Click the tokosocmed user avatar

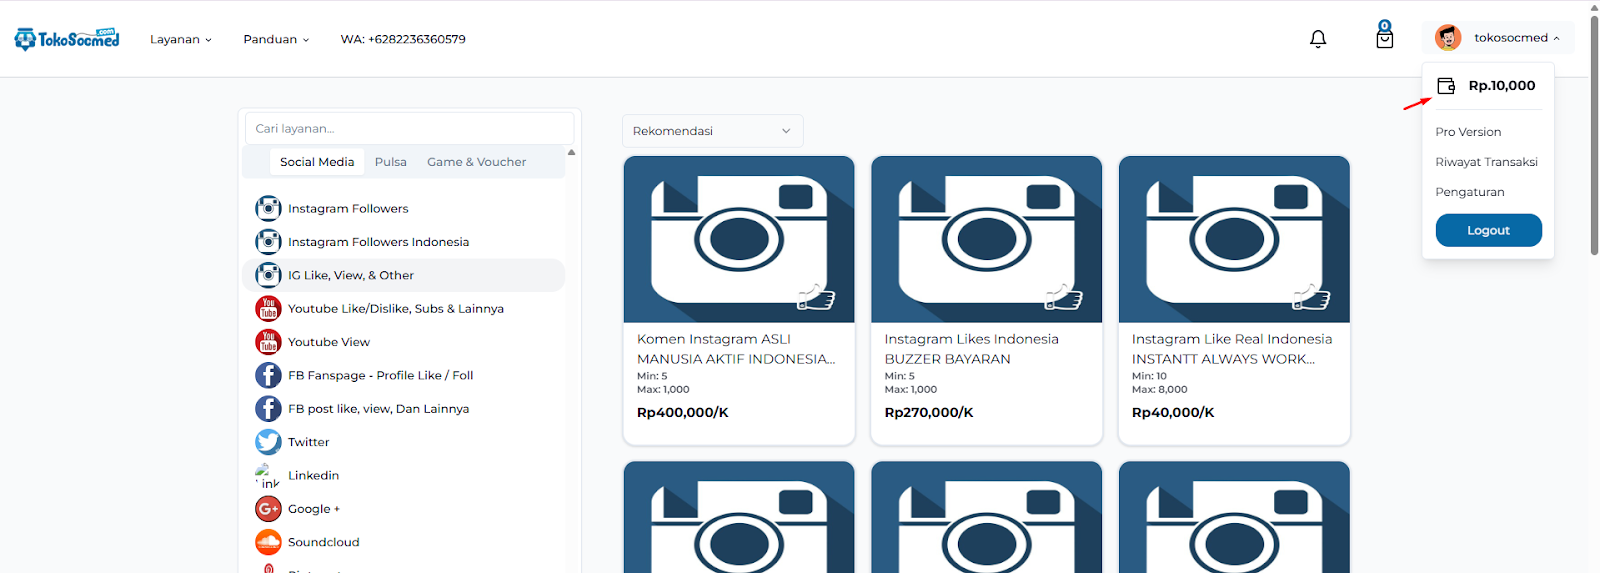pos(1447,38)
